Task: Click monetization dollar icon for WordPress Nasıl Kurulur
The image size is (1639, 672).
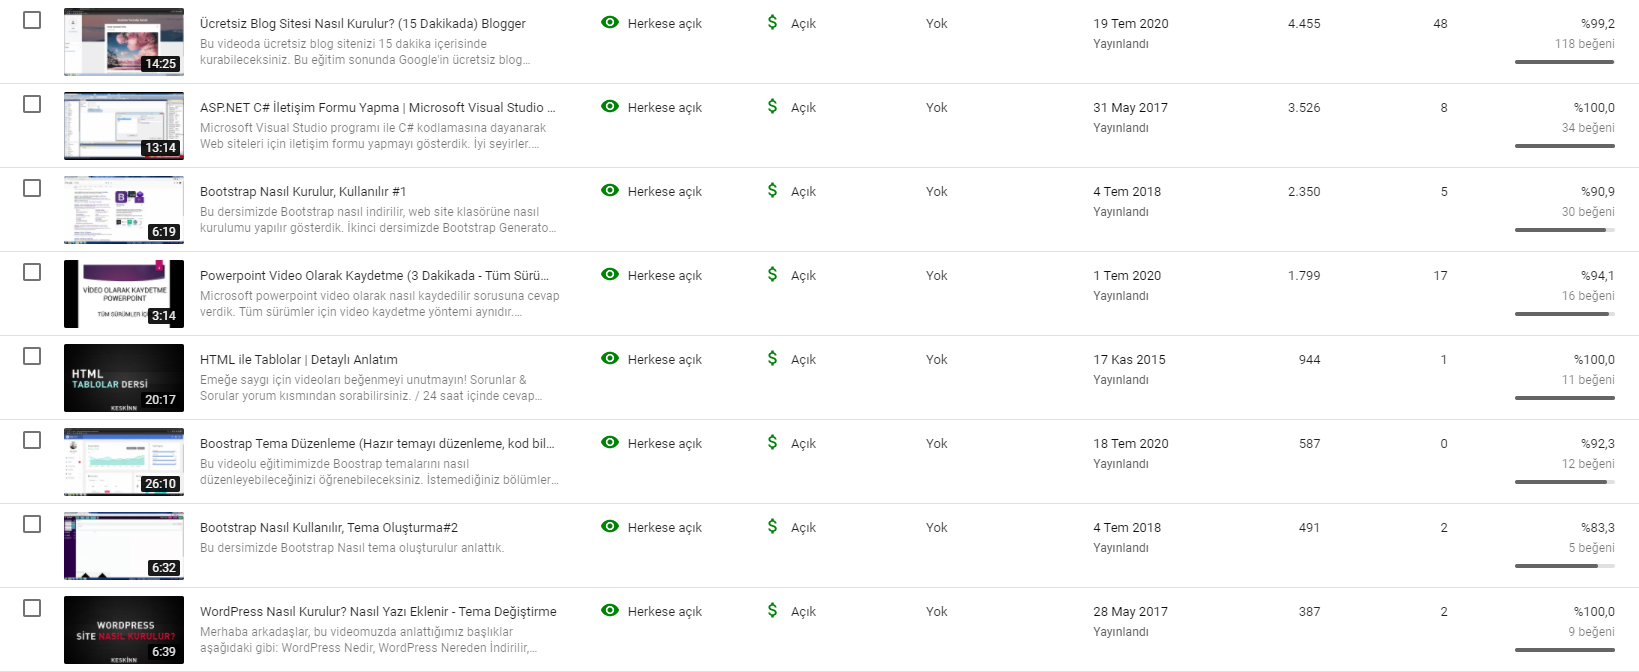Action: coord(772,610)
